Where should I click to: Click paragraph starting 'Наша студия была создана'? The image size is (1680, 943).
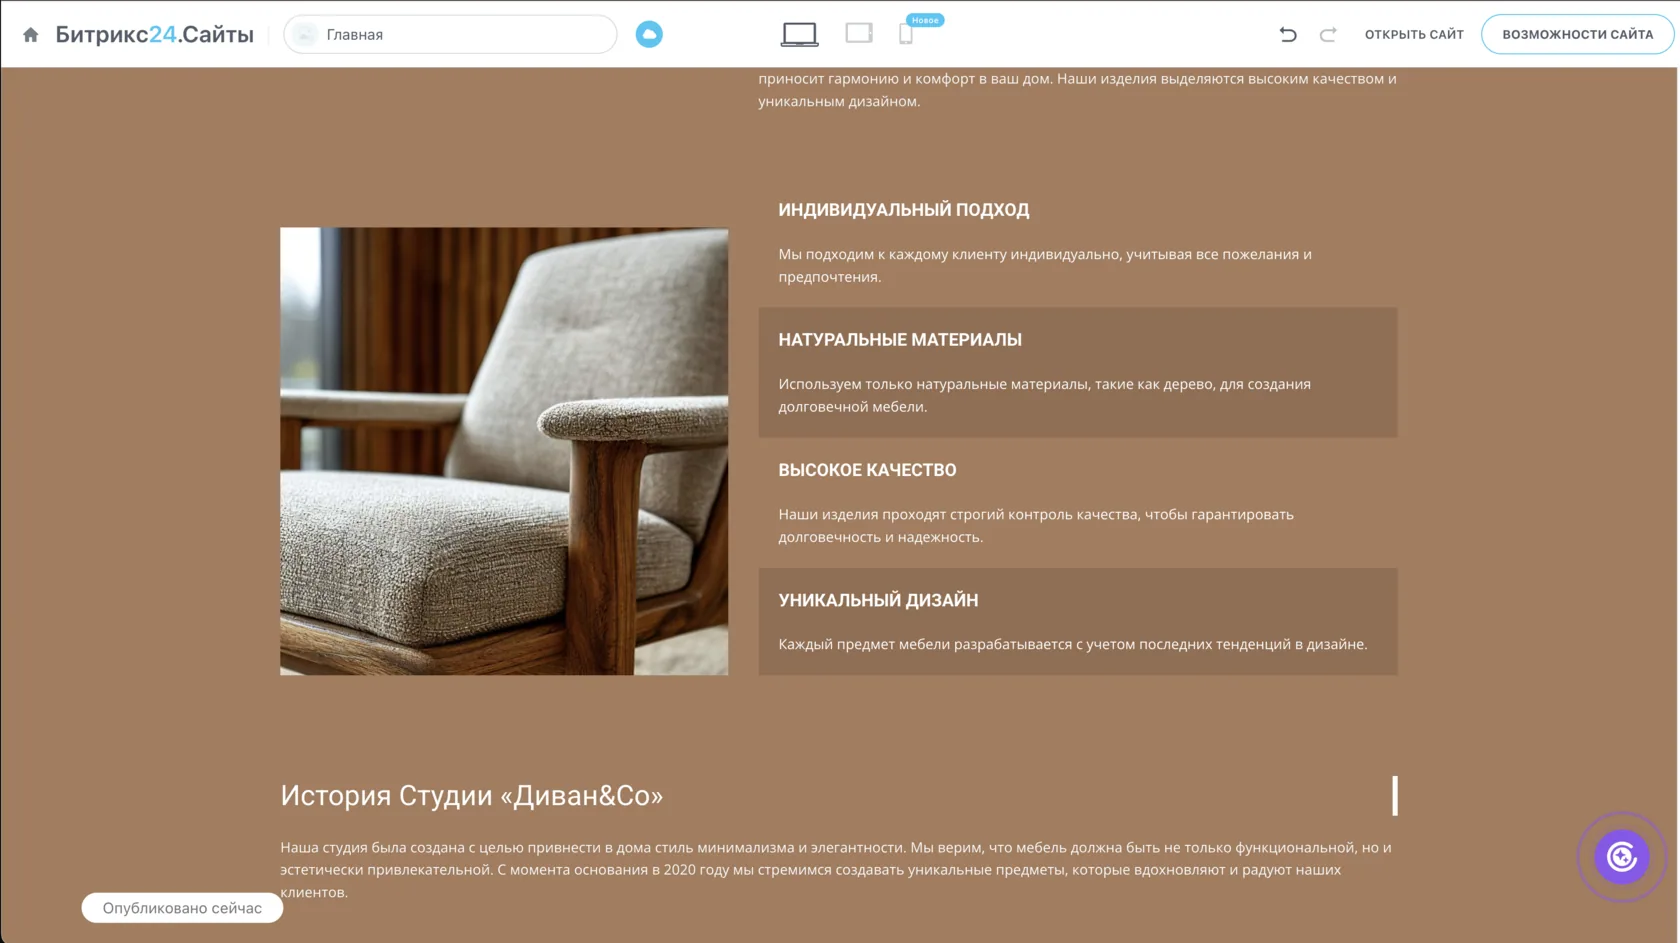pyautogui.click(x=836, y=870)
